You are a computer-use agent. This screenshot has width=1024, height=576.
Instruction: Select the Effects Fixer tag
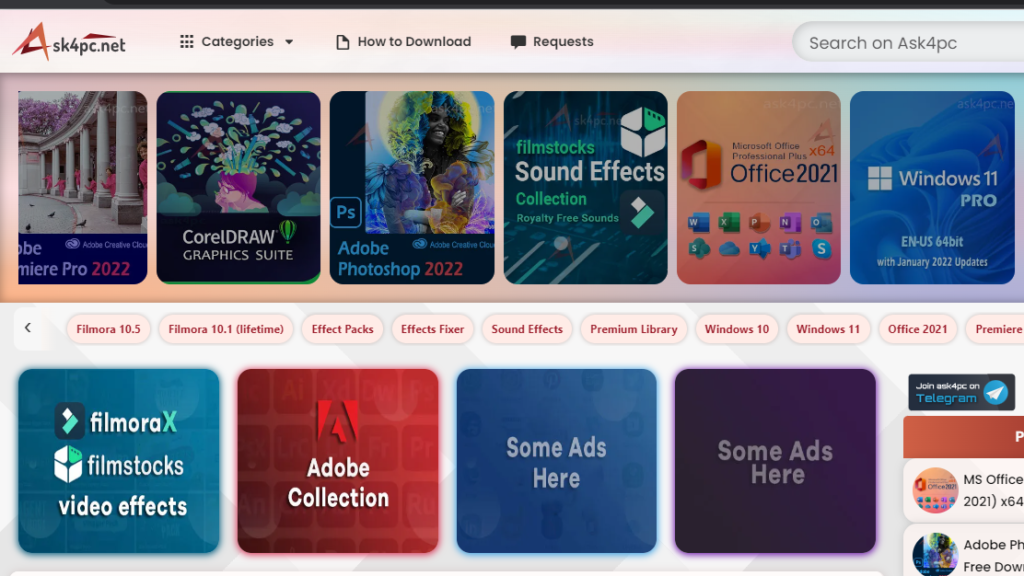click(432, 329)
